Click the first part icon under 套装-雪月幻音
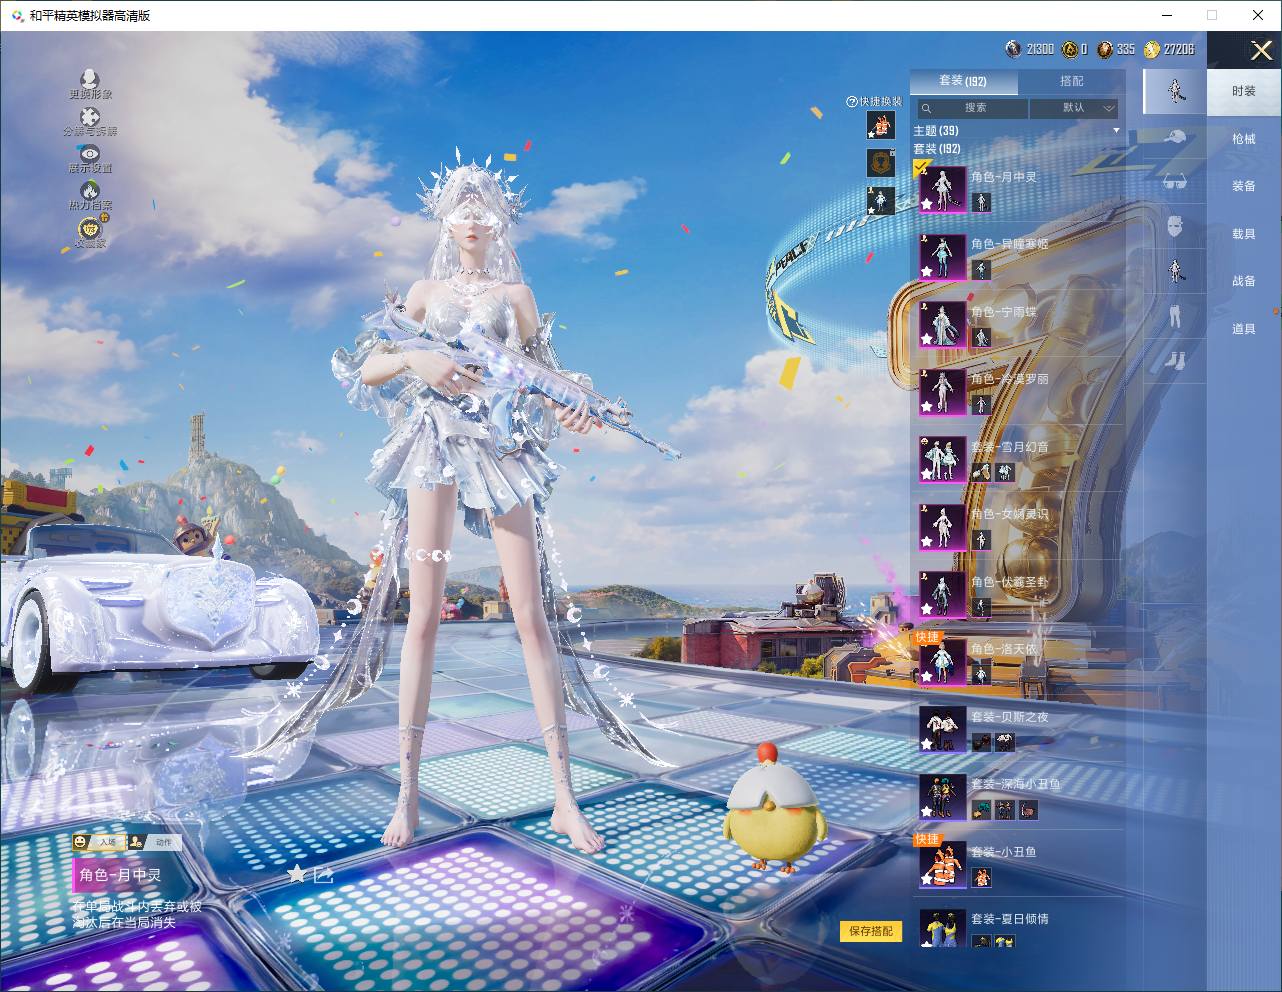The width and height of the screenshot is (1282, 992). click(981, 473)
